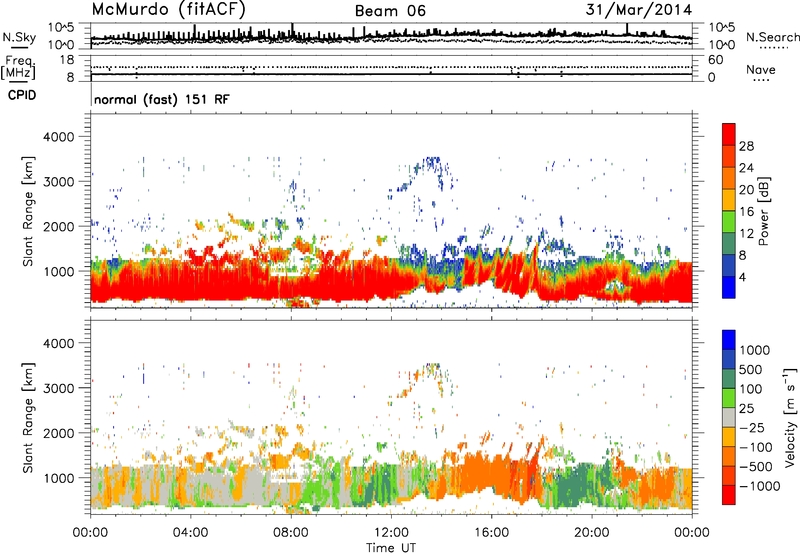Click the 'N.Search' legend label
Screen dimensions: 800x554
(x=773, y=37)
